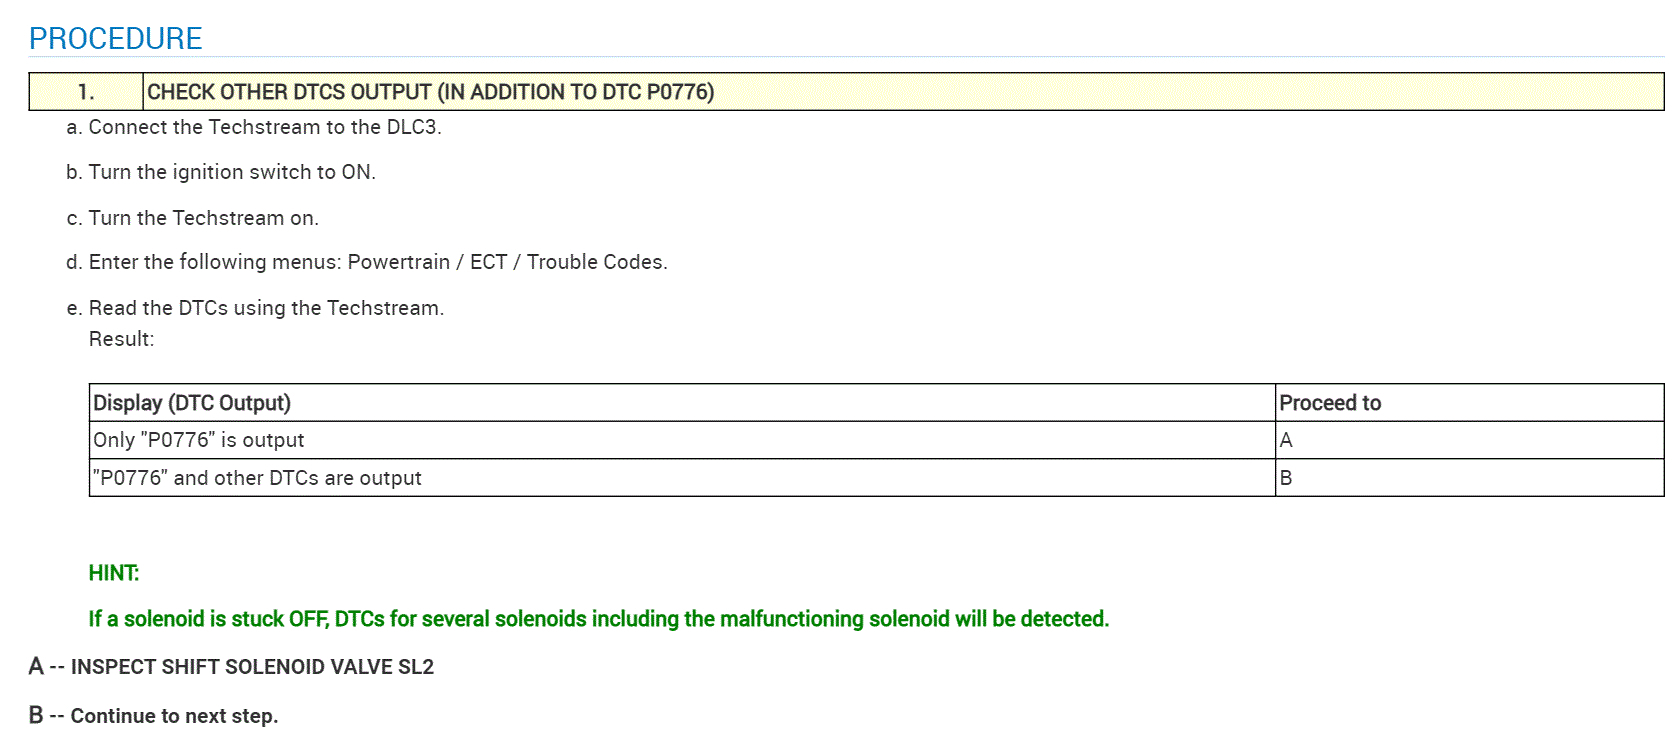Click the 'Proceed to' column header

tap(1330, 403)
